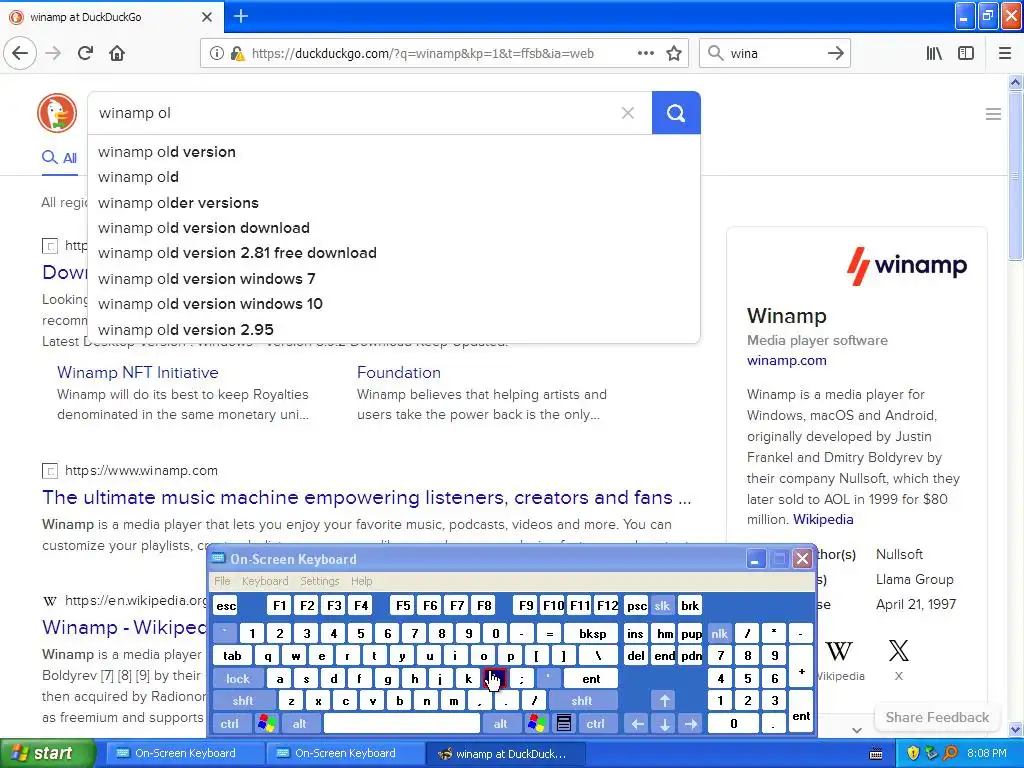This screenshot has height=768, width=1024.
Task: Select suggestion "winamp old version 2.95"
Action: point(394,330)
